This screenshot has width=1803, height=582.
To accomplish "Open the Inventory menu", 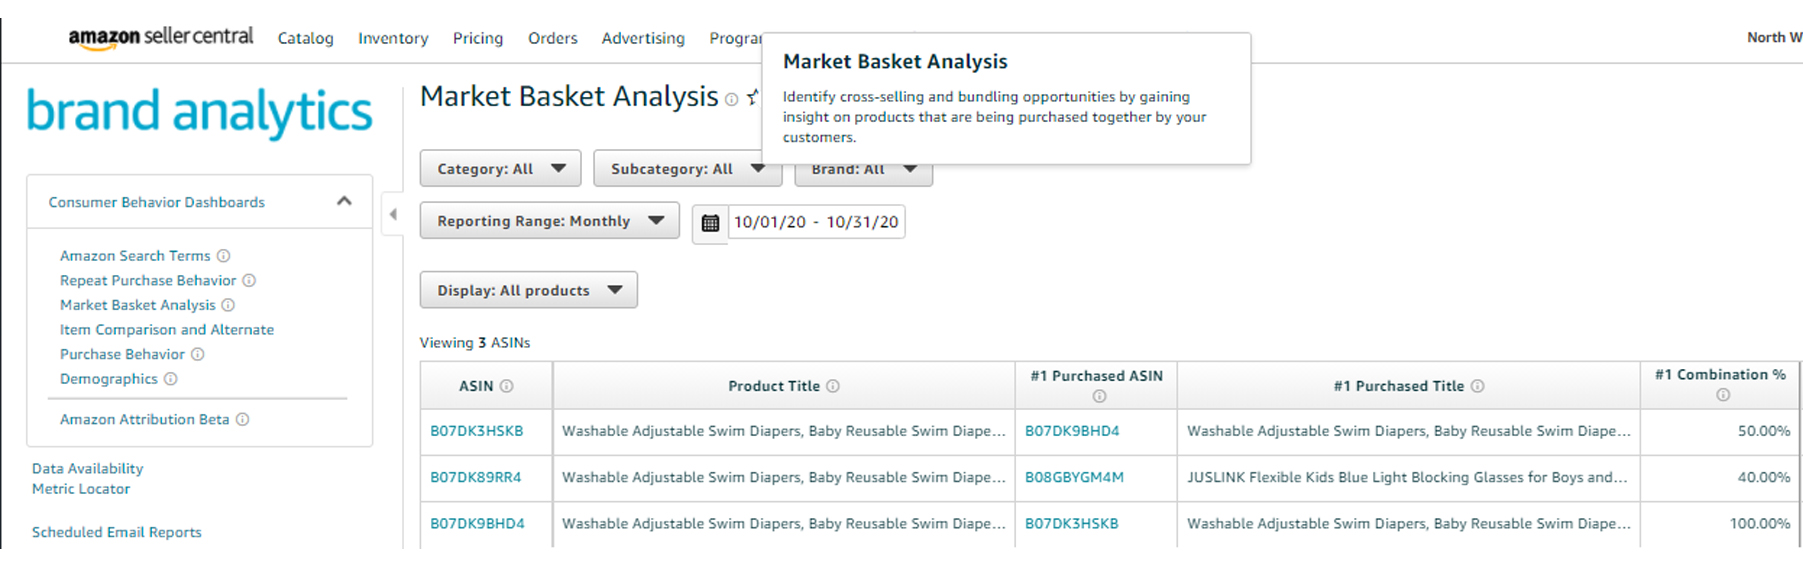I will [x=393, y=38].
